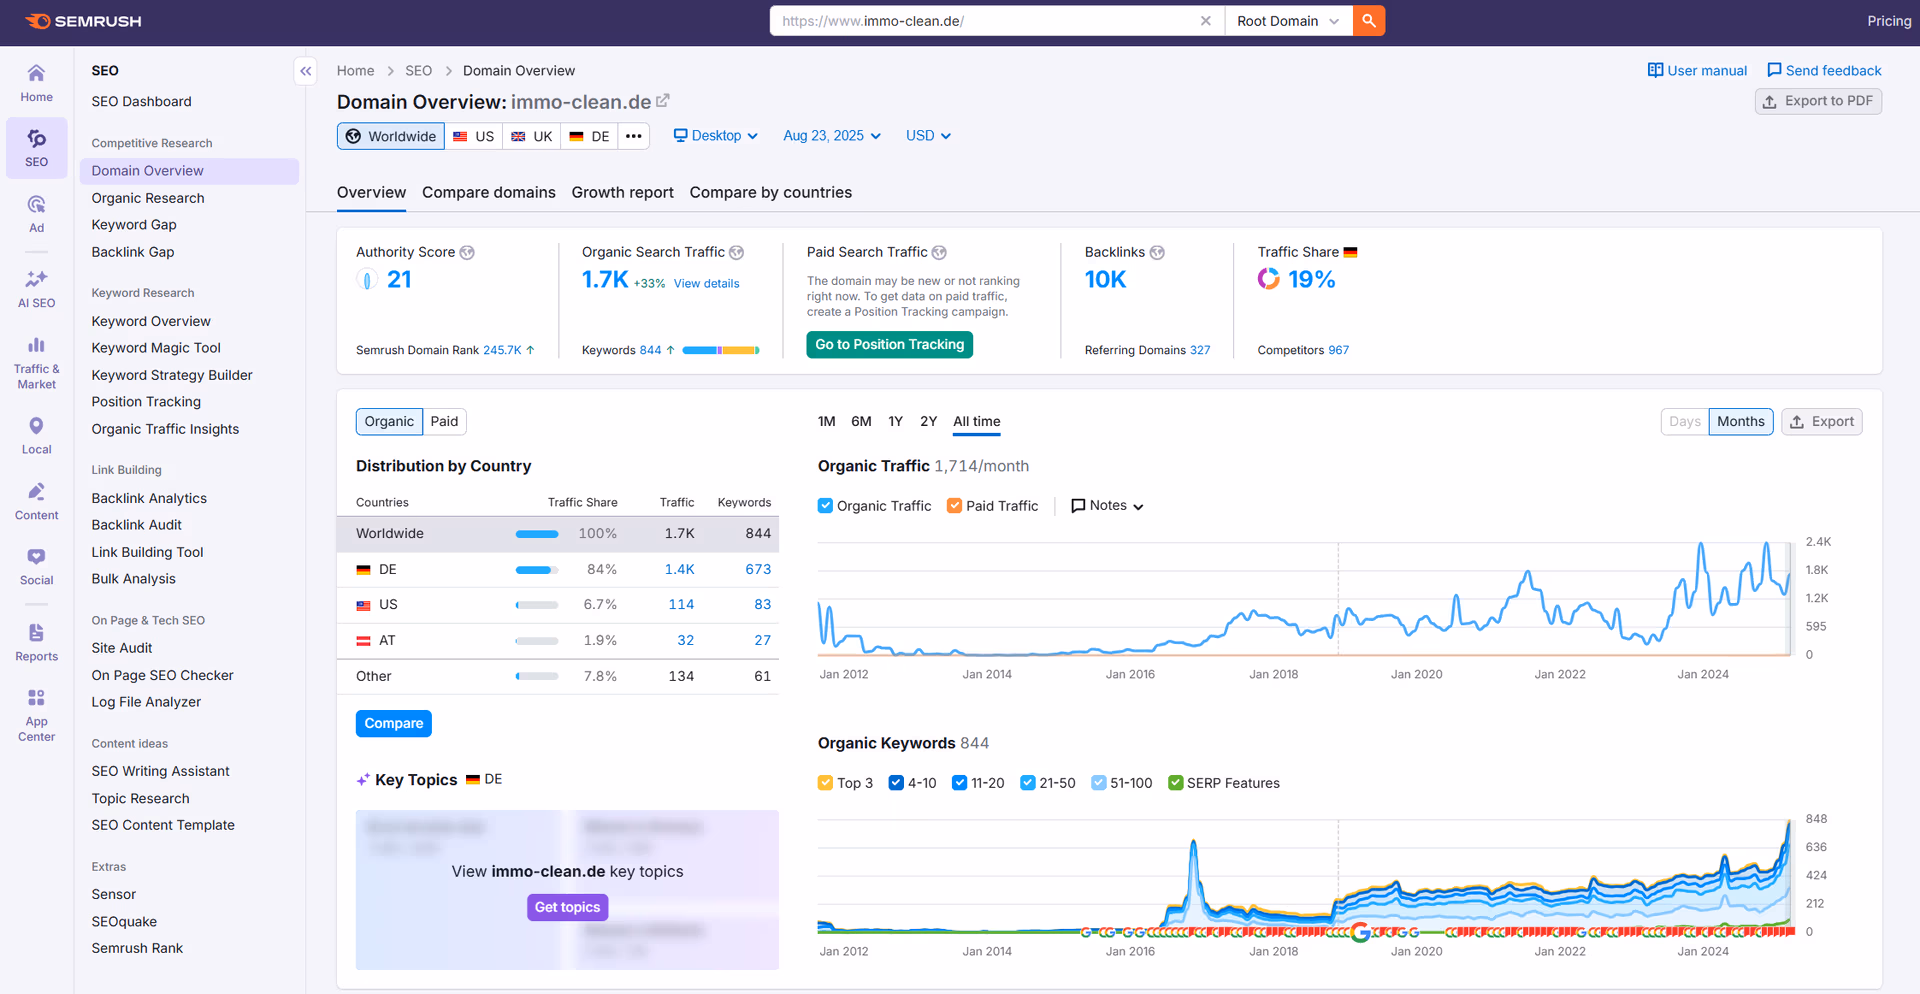Open the Local sidebar icon
Viewport: 1920px width, 994px height.
click(x=36, y=435)
